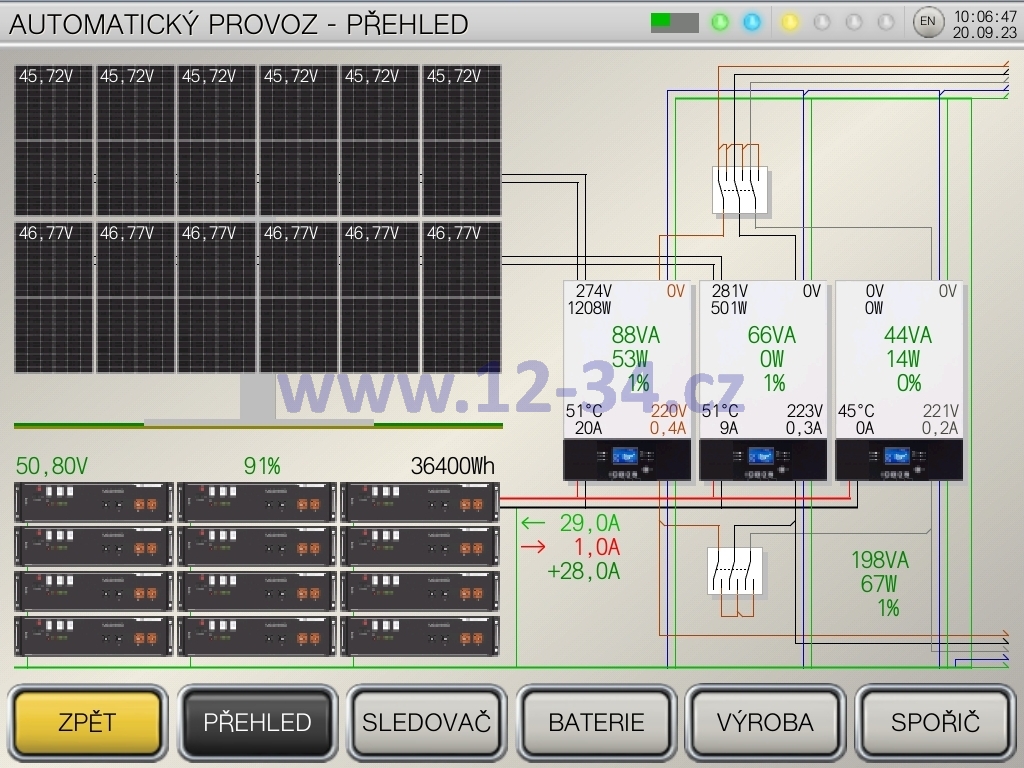Select the inverter display showing 44VA
The width and height of the screenshot is (1024, 768).
click(x=899, y=380)
